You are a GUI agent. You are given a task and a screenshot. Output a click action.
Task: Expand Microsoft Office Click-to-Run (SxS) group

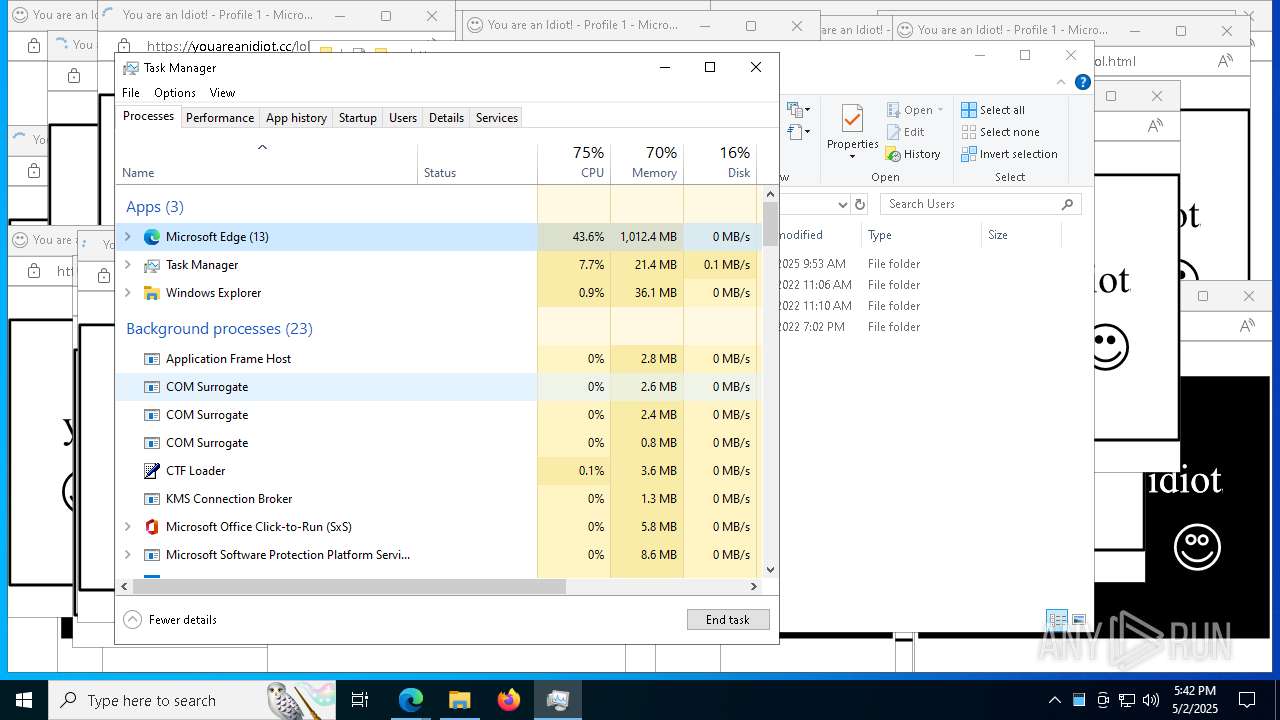tap(127, 527)
